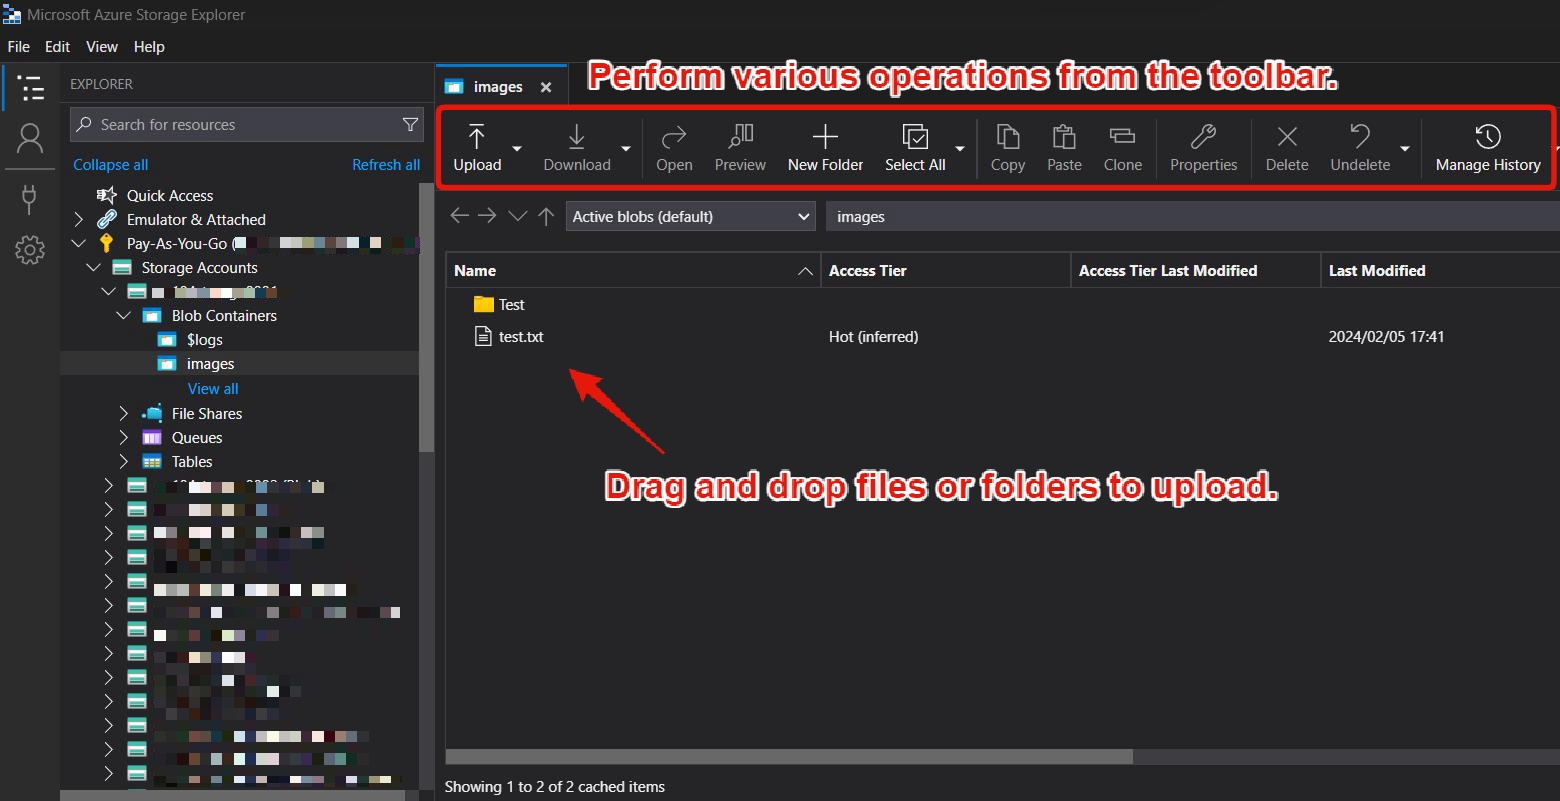Click the forward navigation arrow

tap(487, 216)
